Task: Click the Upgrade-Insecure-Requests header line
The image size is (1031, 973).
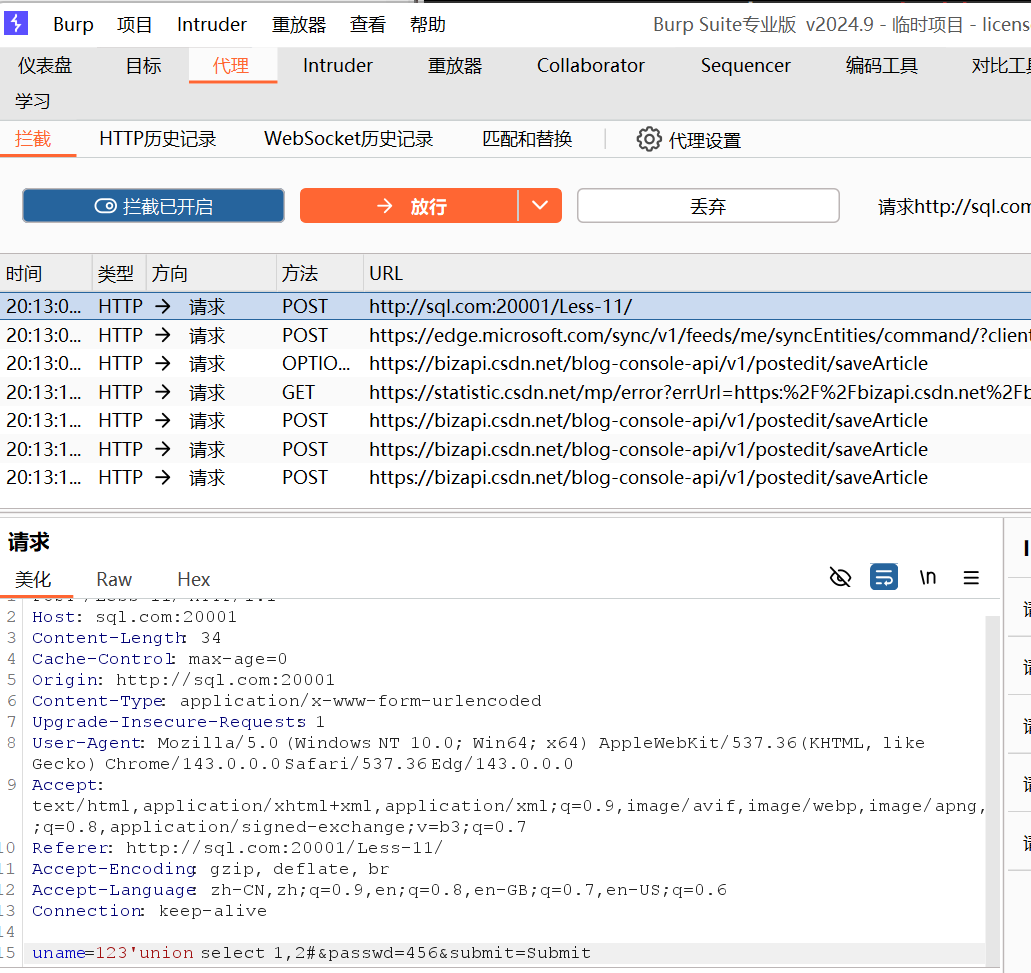Action: (x=178, y=722)
